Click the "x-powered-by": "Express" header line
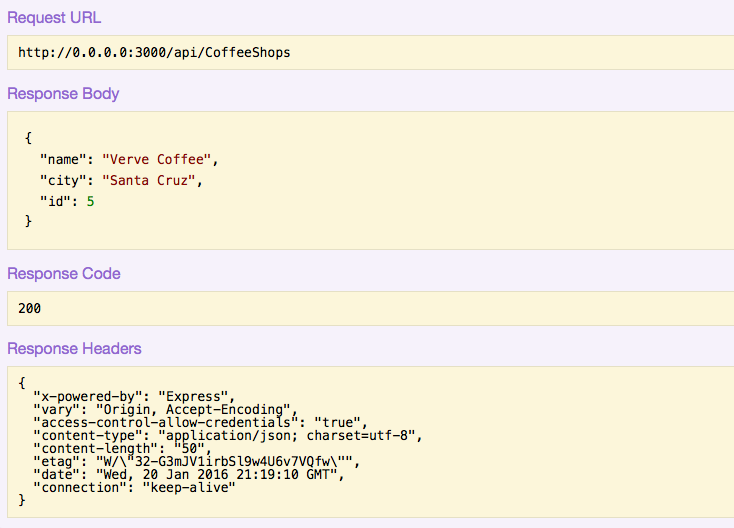734x528 pixels. [x=134, y=396]
